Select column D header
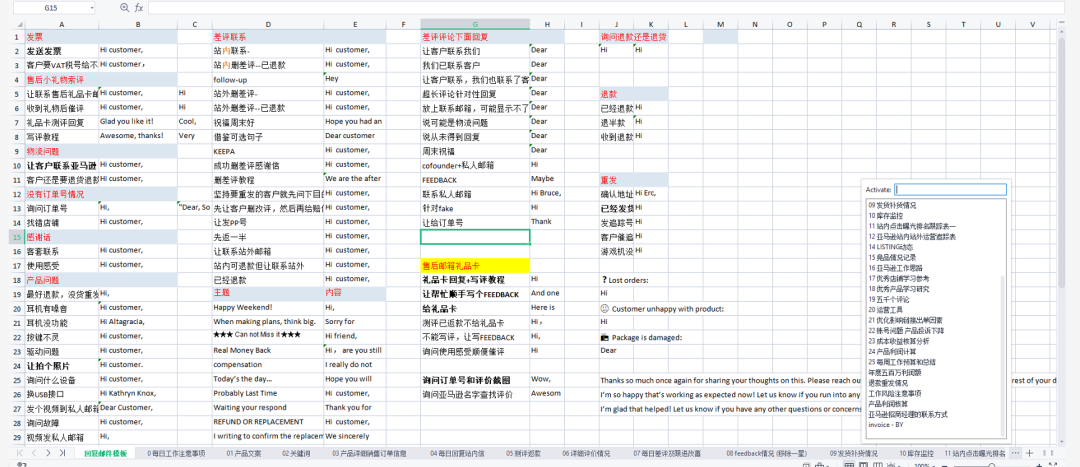Screen dimensions: 1080x467 coord(268,24)
